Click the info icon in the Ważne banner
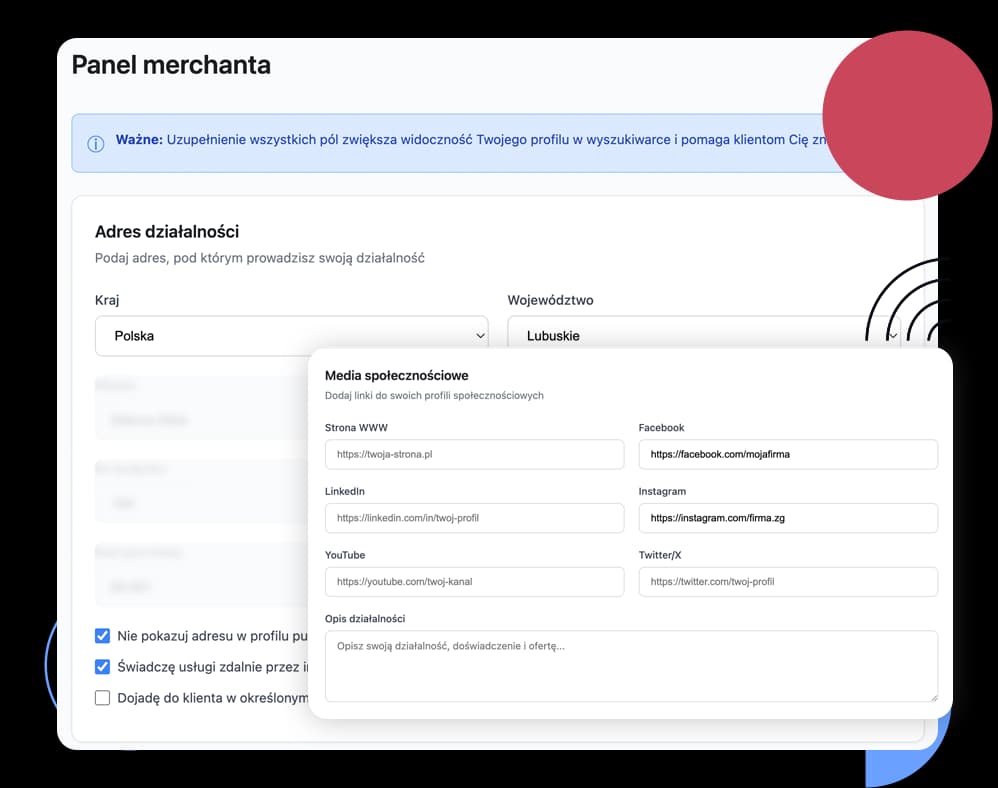This screenshot has height=788, width=998. pyautogui.click(x=95, y=144)
